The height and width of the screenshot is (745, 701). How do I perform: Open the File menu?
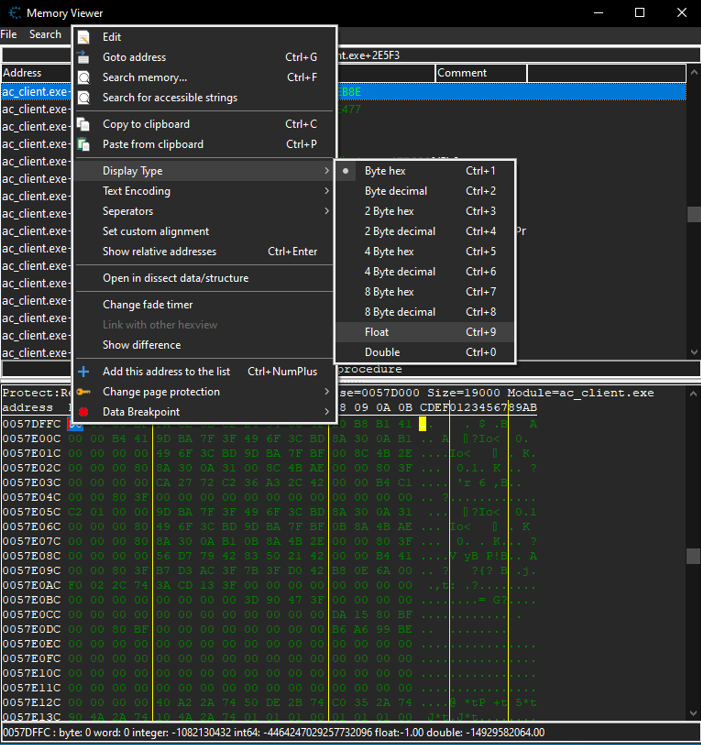[9, 34]
